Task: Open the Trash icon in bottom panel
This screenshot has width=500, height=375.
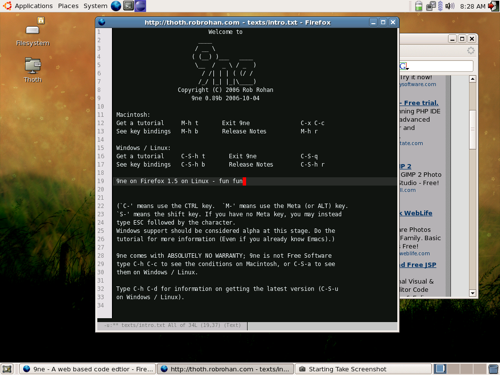Action: 493,369
